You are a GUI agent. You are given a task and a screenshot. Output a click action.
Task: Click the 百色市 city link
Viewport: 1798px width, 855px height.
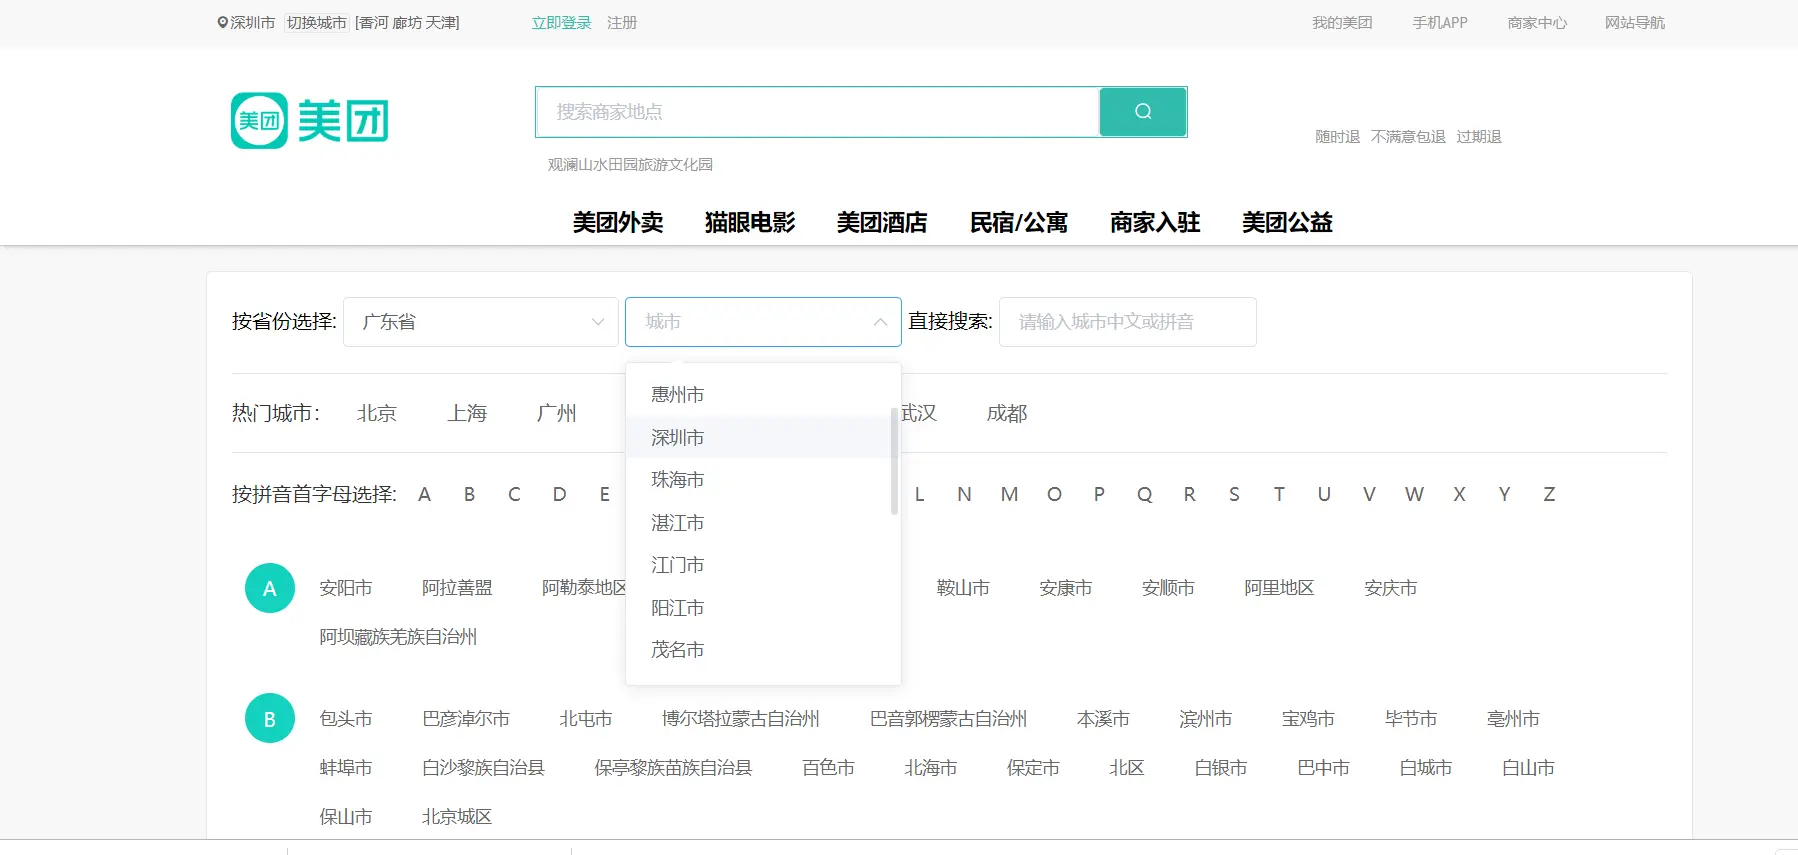point(828,768)
